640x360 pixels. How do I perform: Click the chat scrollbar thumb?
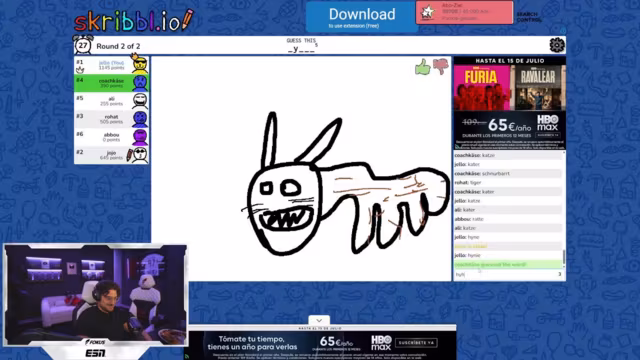[x=564, y=257]
